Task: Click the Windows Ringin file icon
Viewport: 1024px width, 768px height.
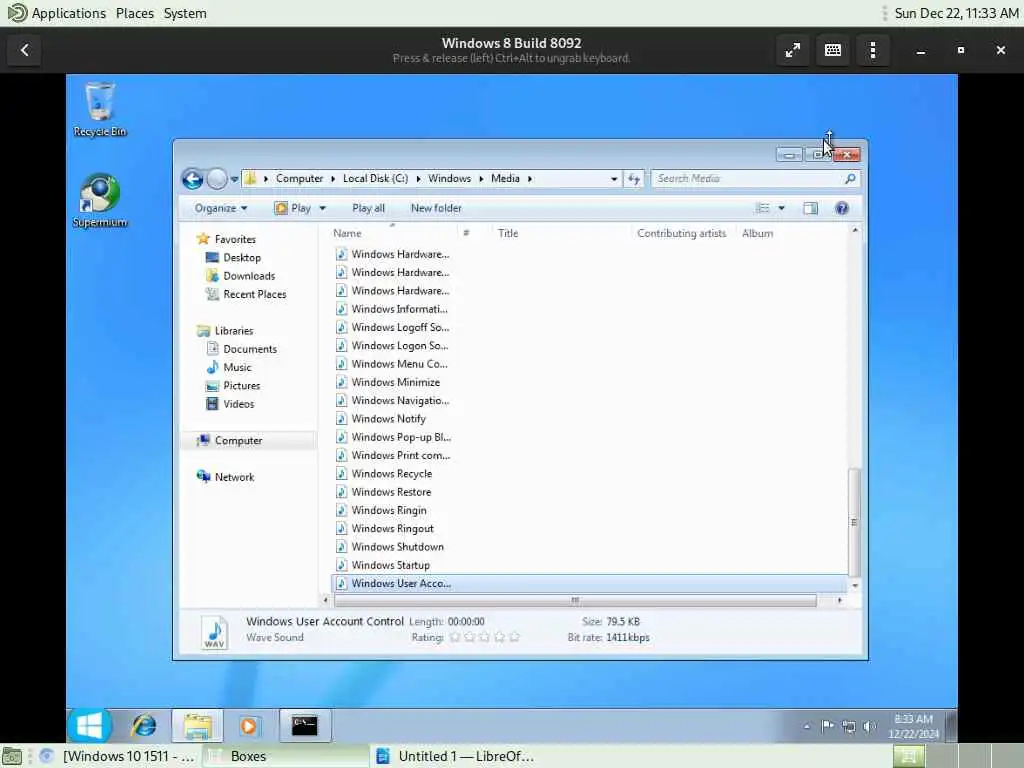Action: click(341, 510)
